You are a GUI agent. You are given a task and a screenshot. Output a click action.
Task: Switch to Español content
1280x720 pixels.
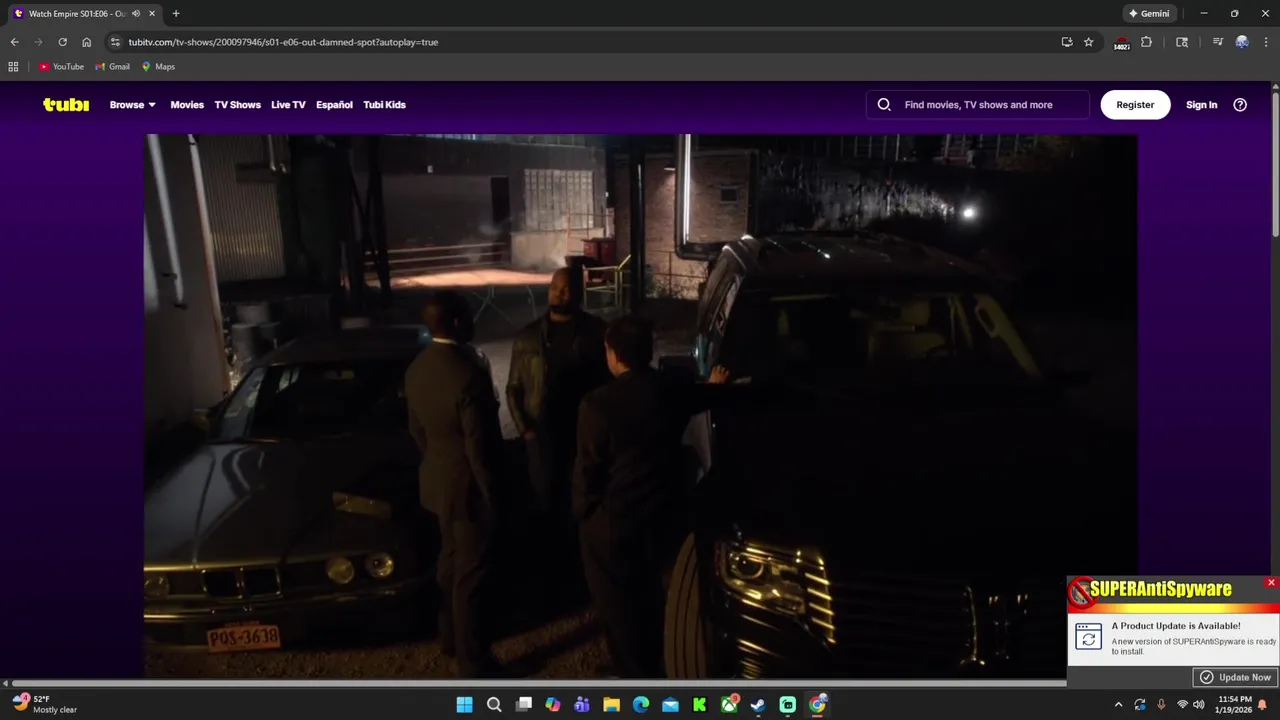point(334,104)
